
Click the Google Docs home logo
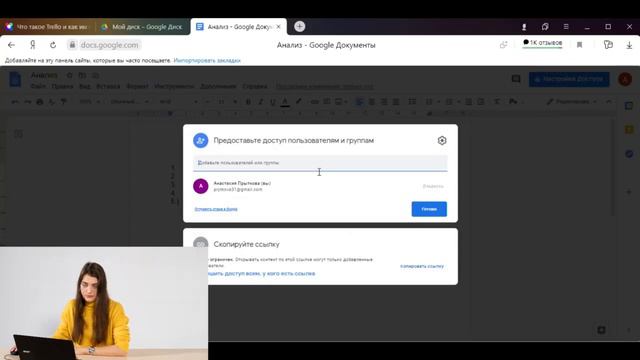click(x=15, y=79)
